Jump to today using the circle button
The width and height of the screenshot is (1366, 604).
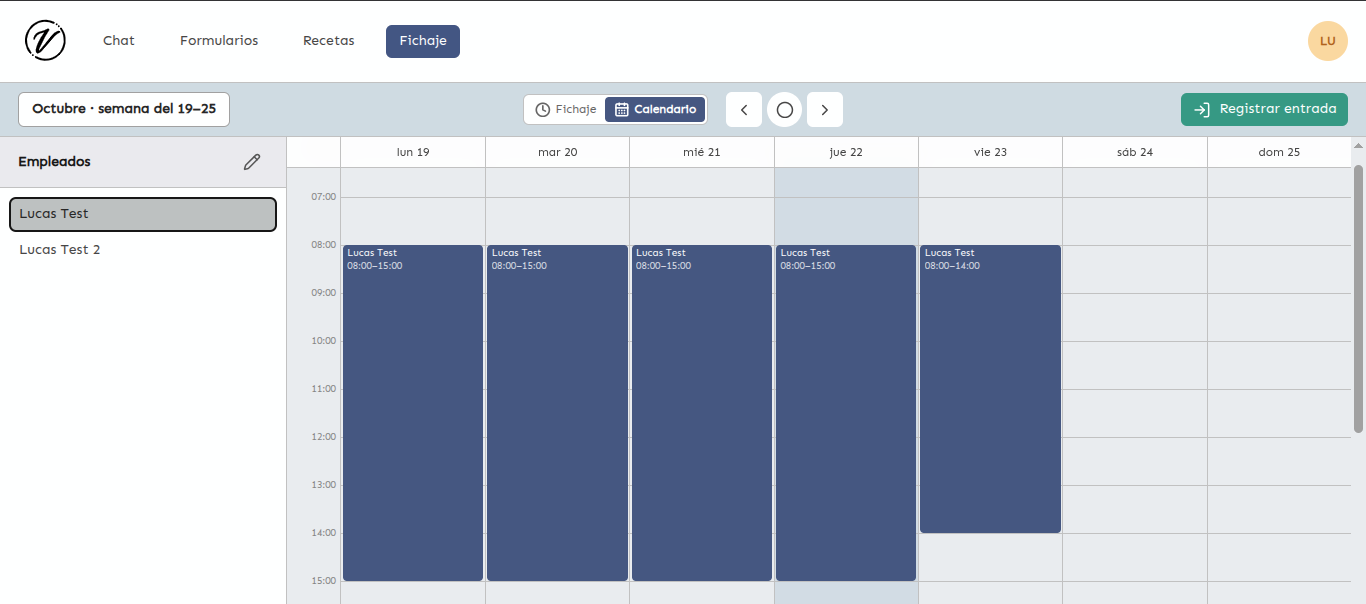[785, 110]
